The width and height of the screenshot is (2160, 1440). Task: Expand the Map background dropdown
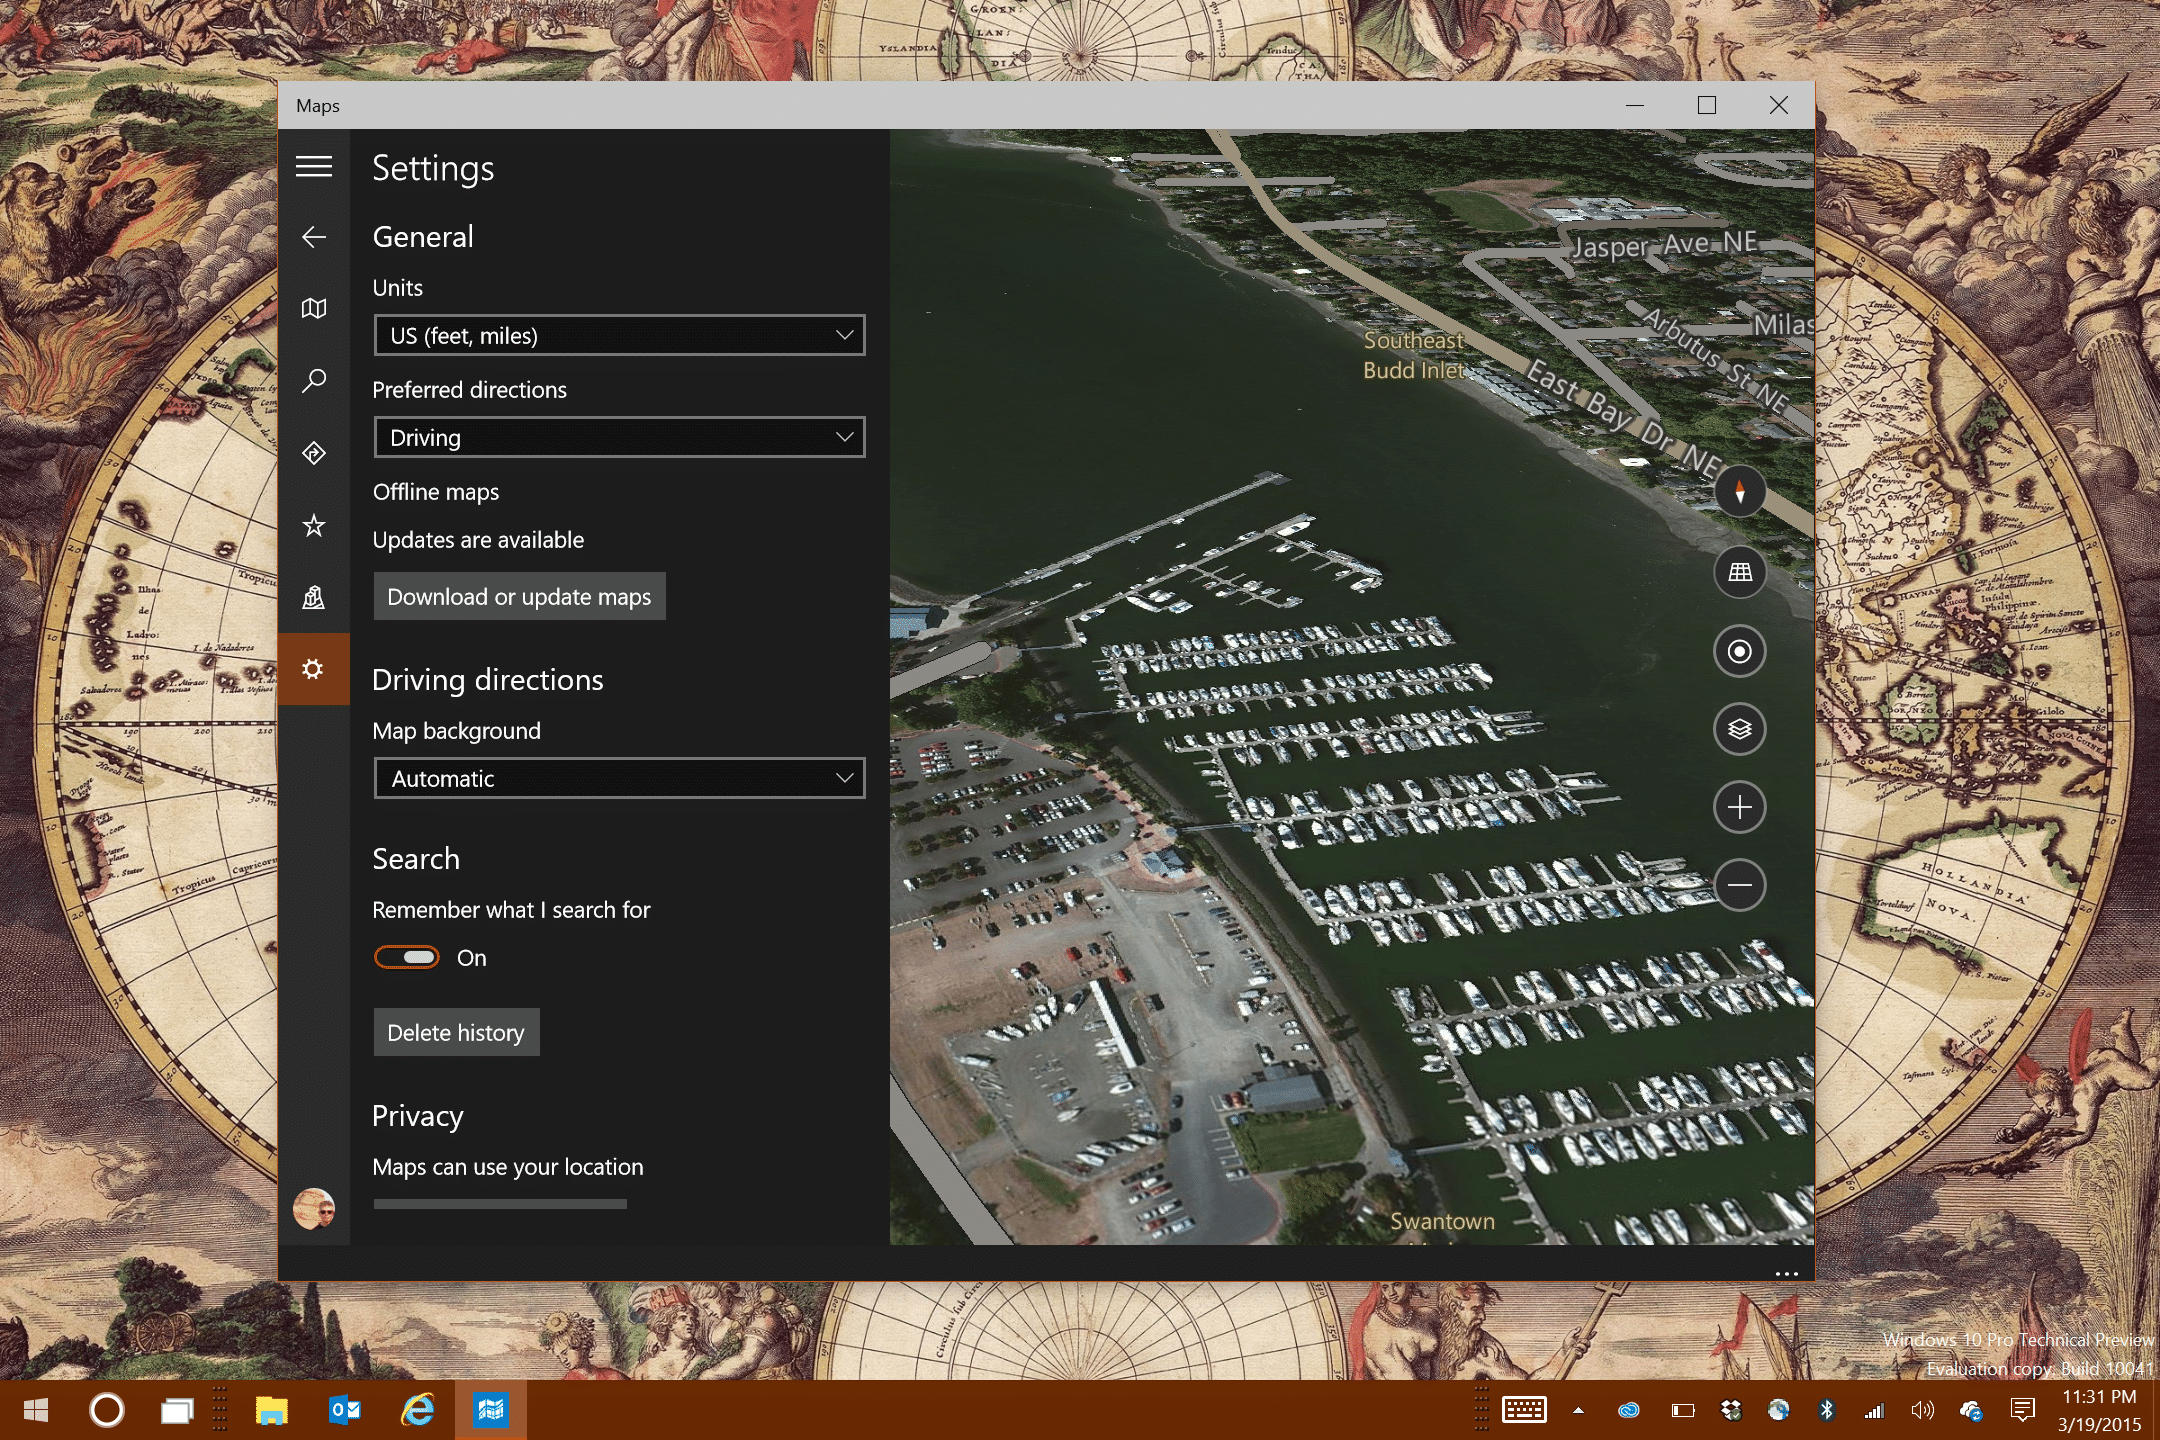pos(620,778)
